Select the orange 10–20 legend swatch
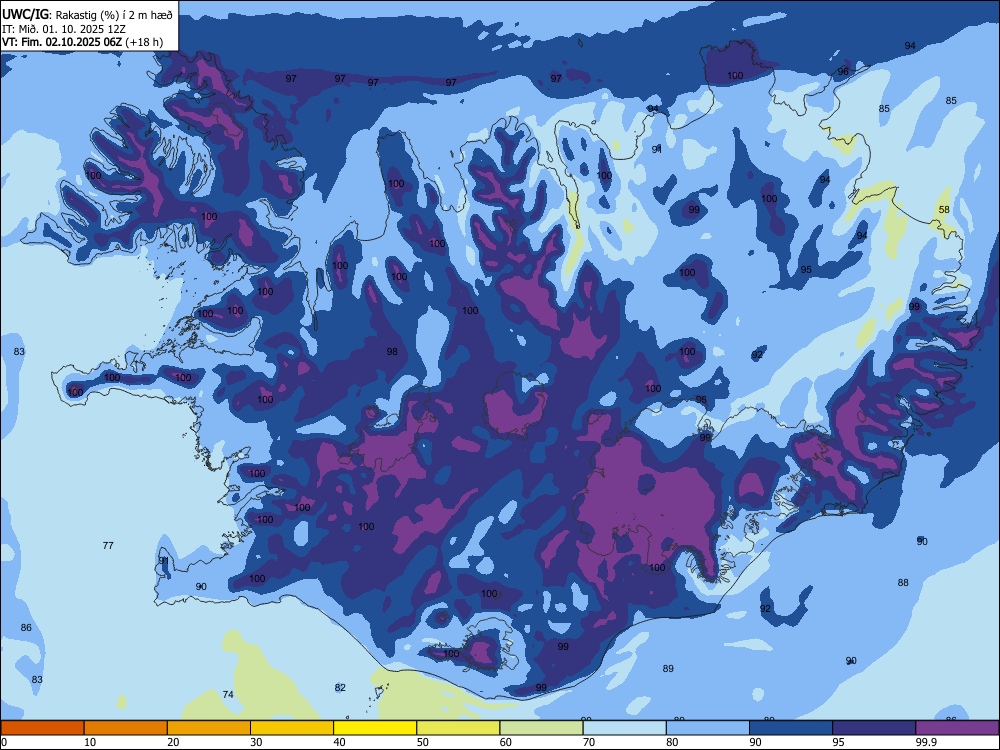 126,728
